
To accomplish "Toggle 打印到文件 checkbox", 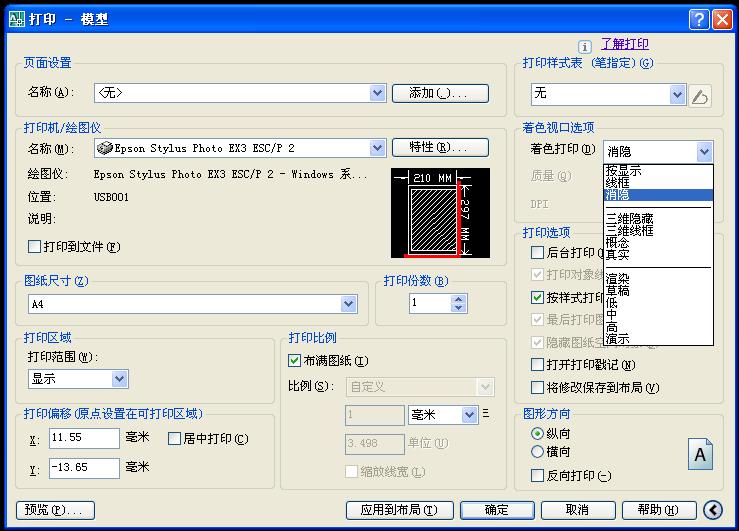I will click(34, 246).
